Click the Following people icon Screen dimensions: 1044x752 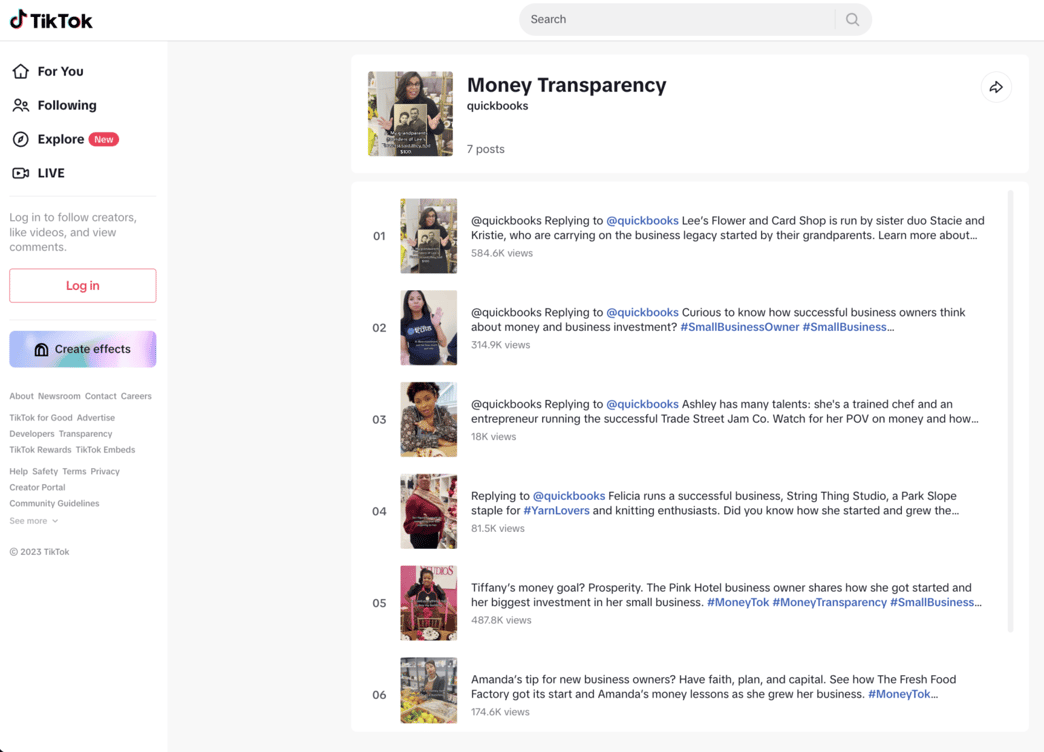point(21,105)
